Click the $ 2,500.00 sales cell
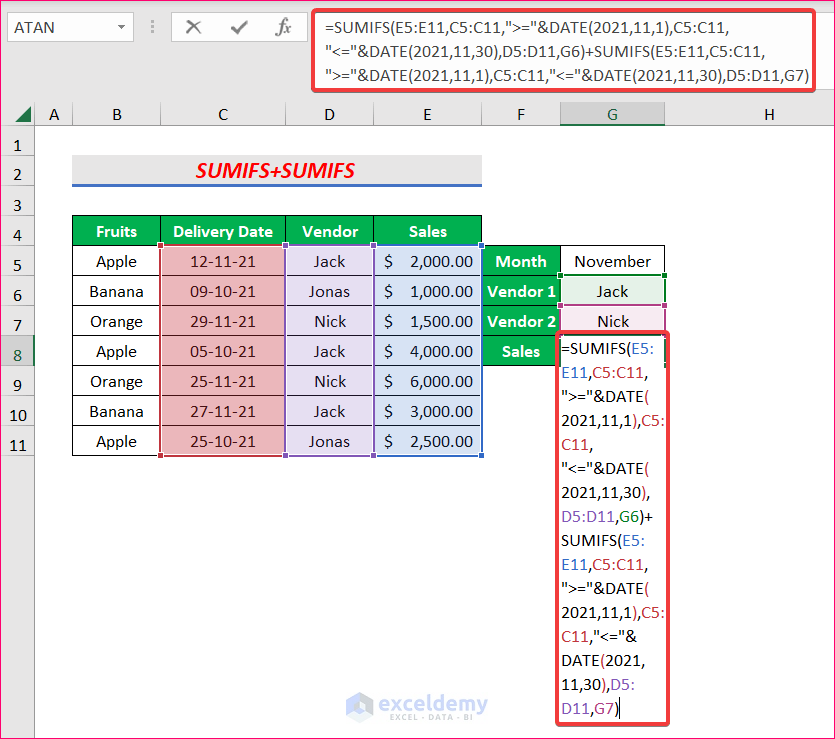Viewport: 835px width, 739px height. [x=428, y=441]
